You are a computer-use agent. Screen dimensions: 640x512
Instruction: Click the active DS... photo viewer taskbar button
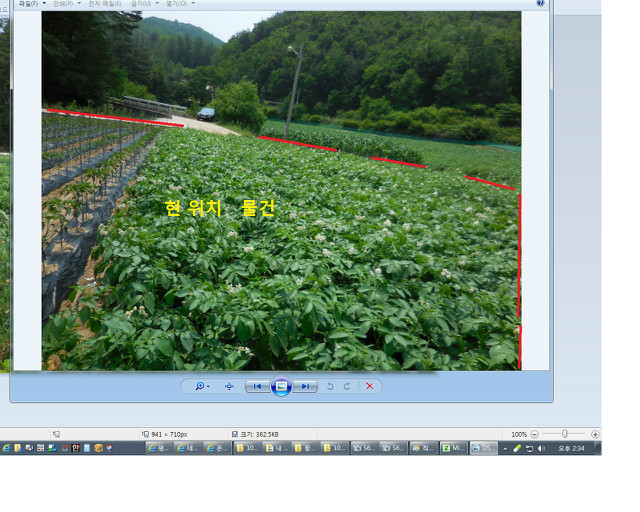point(483,448)
